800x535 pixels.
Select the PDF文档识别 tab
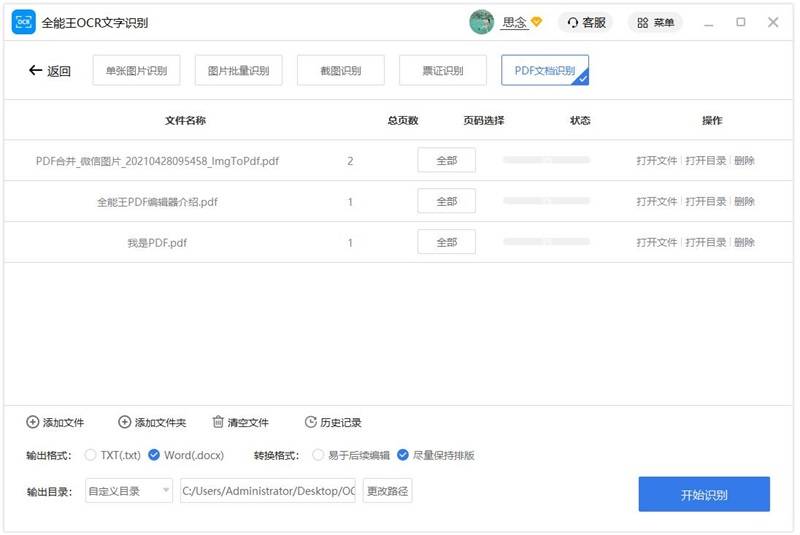pyautogui.click(x=545, y=70)
